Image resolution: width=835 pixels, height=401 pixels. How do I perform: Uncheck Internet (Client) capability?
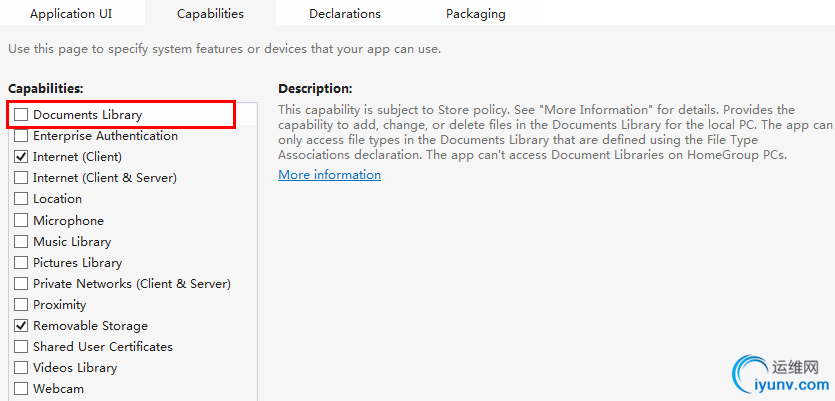click(x=21, y=157)
